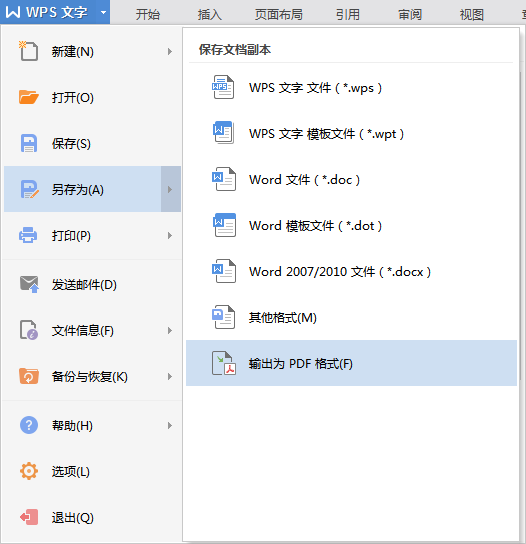The width and height of the screenshot is (526, 544).
Task: Save as Word 模板文件 (*.dot)
Action: (x=351, y=226)
